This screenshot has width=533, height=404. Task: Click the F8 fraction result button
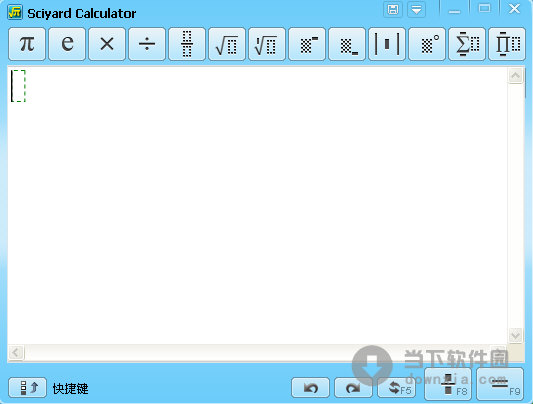click(x=448, y=384)
